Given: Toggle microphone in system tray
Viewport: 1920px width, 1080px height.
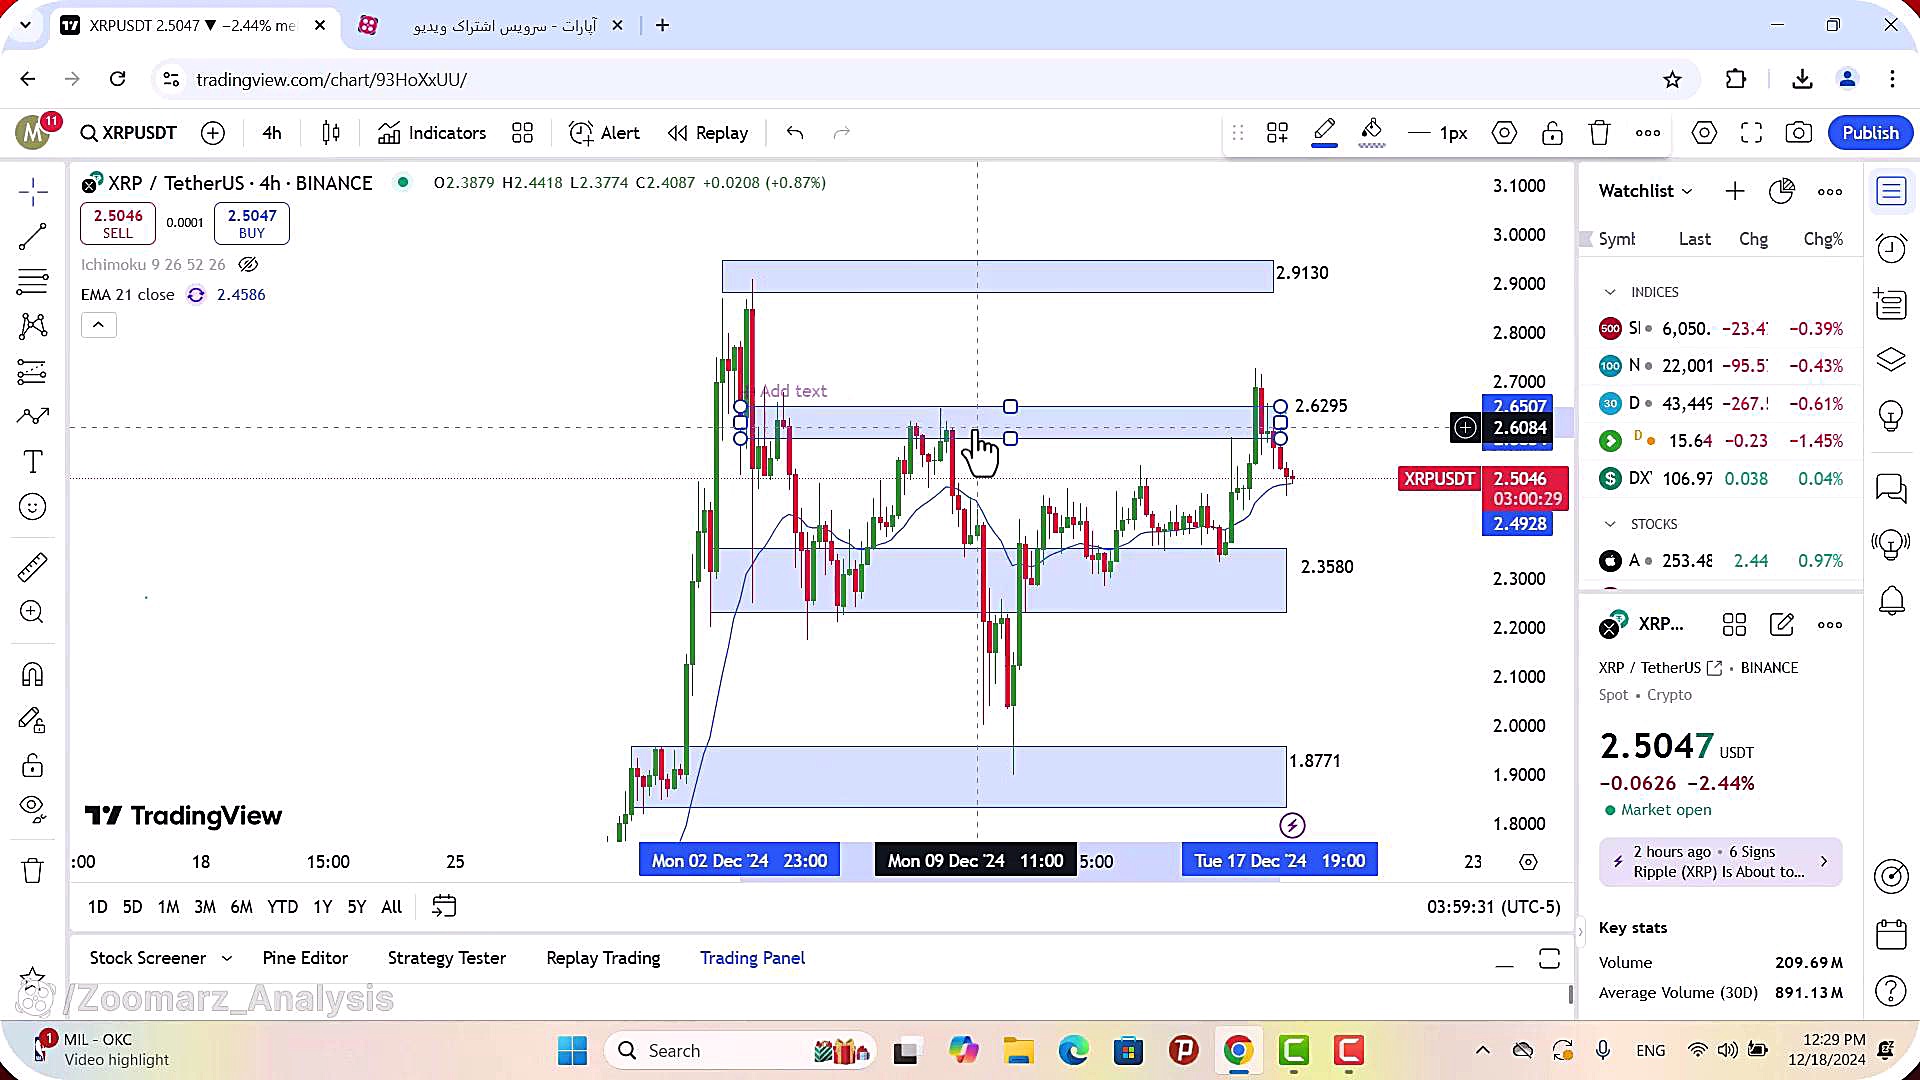Looking at the screenshot, I should 1603,1050.
